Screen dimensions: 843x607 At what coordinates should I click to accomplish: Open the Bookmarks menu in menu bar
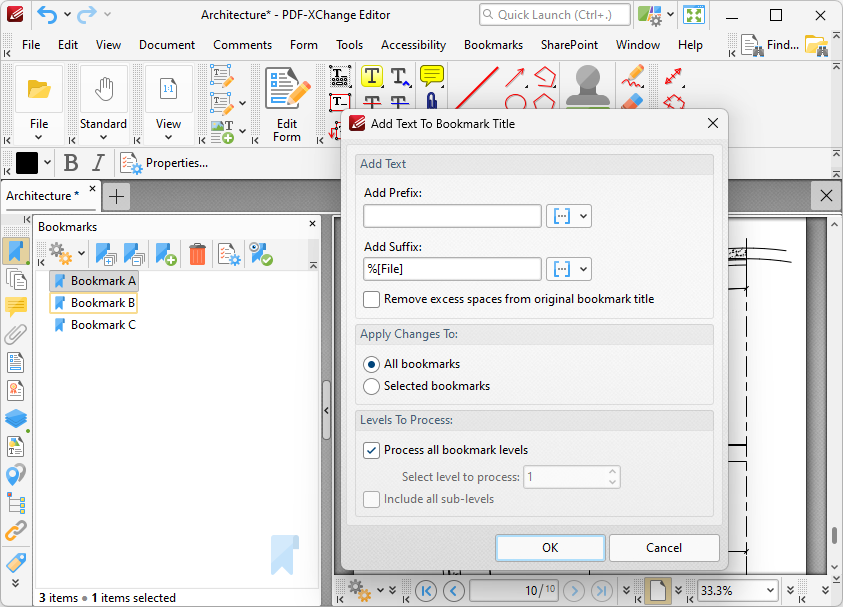(493, 45)
